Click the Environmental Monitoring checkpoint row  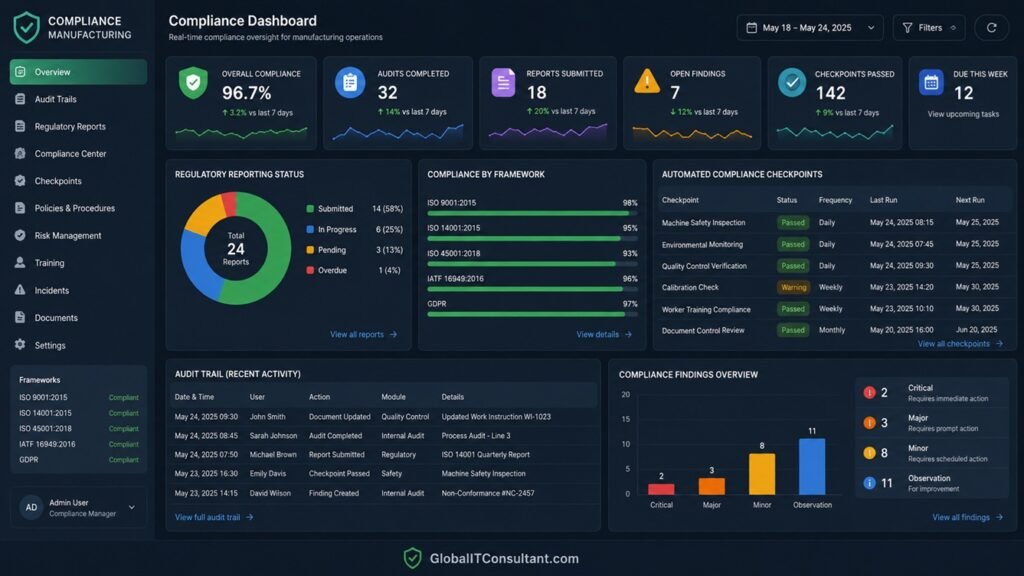tap(833, 244)
